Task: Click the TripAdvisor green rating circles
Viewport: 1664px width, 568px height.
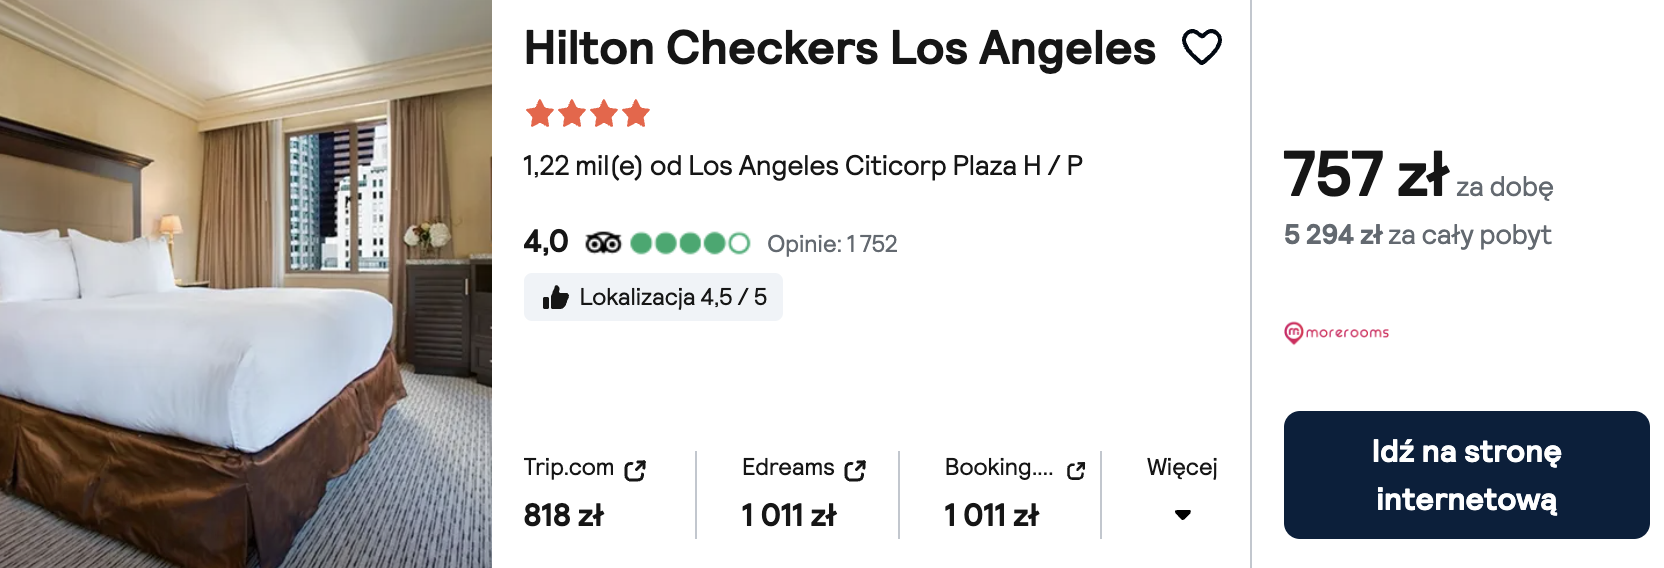Action: click(x=690, y=243)
